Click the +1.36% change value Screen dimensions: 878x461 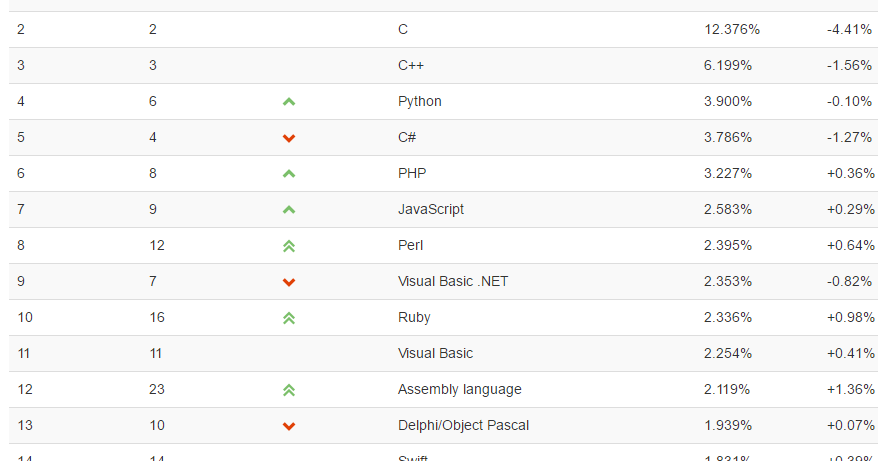point(851,389)
